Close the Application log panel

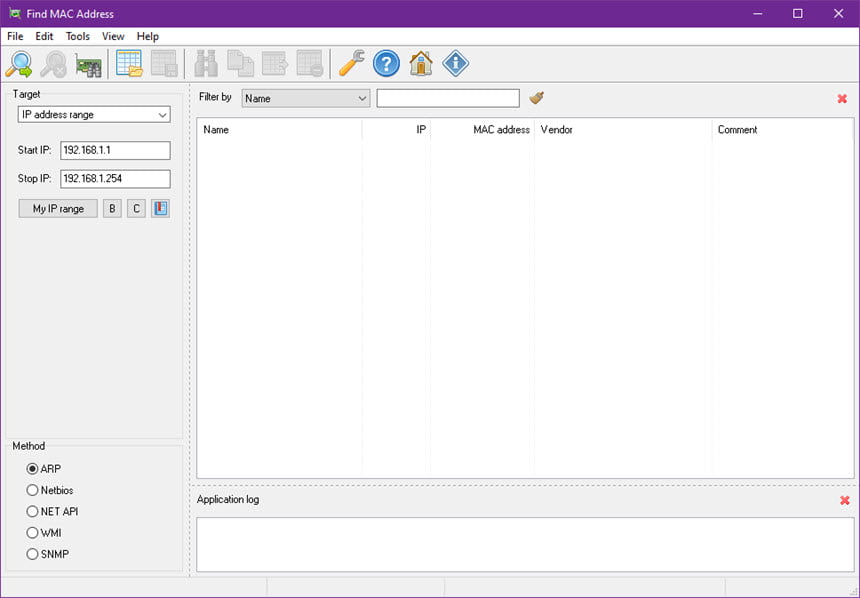tap(845, 500)
